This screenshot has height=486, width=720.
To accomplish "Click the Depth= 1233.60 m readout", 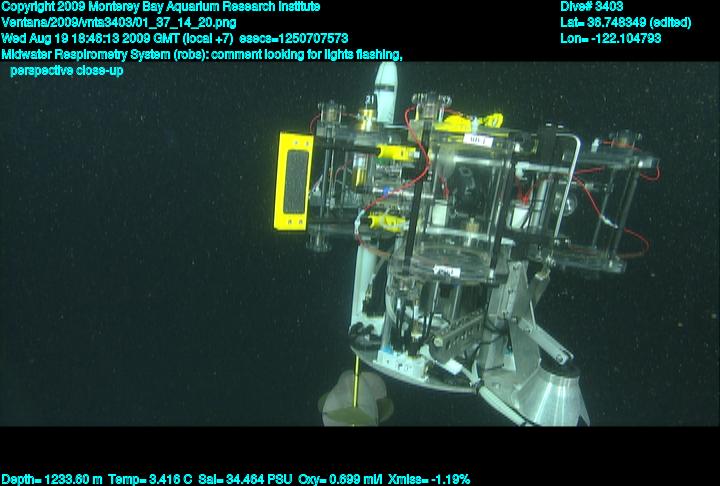I will (52, 480).
